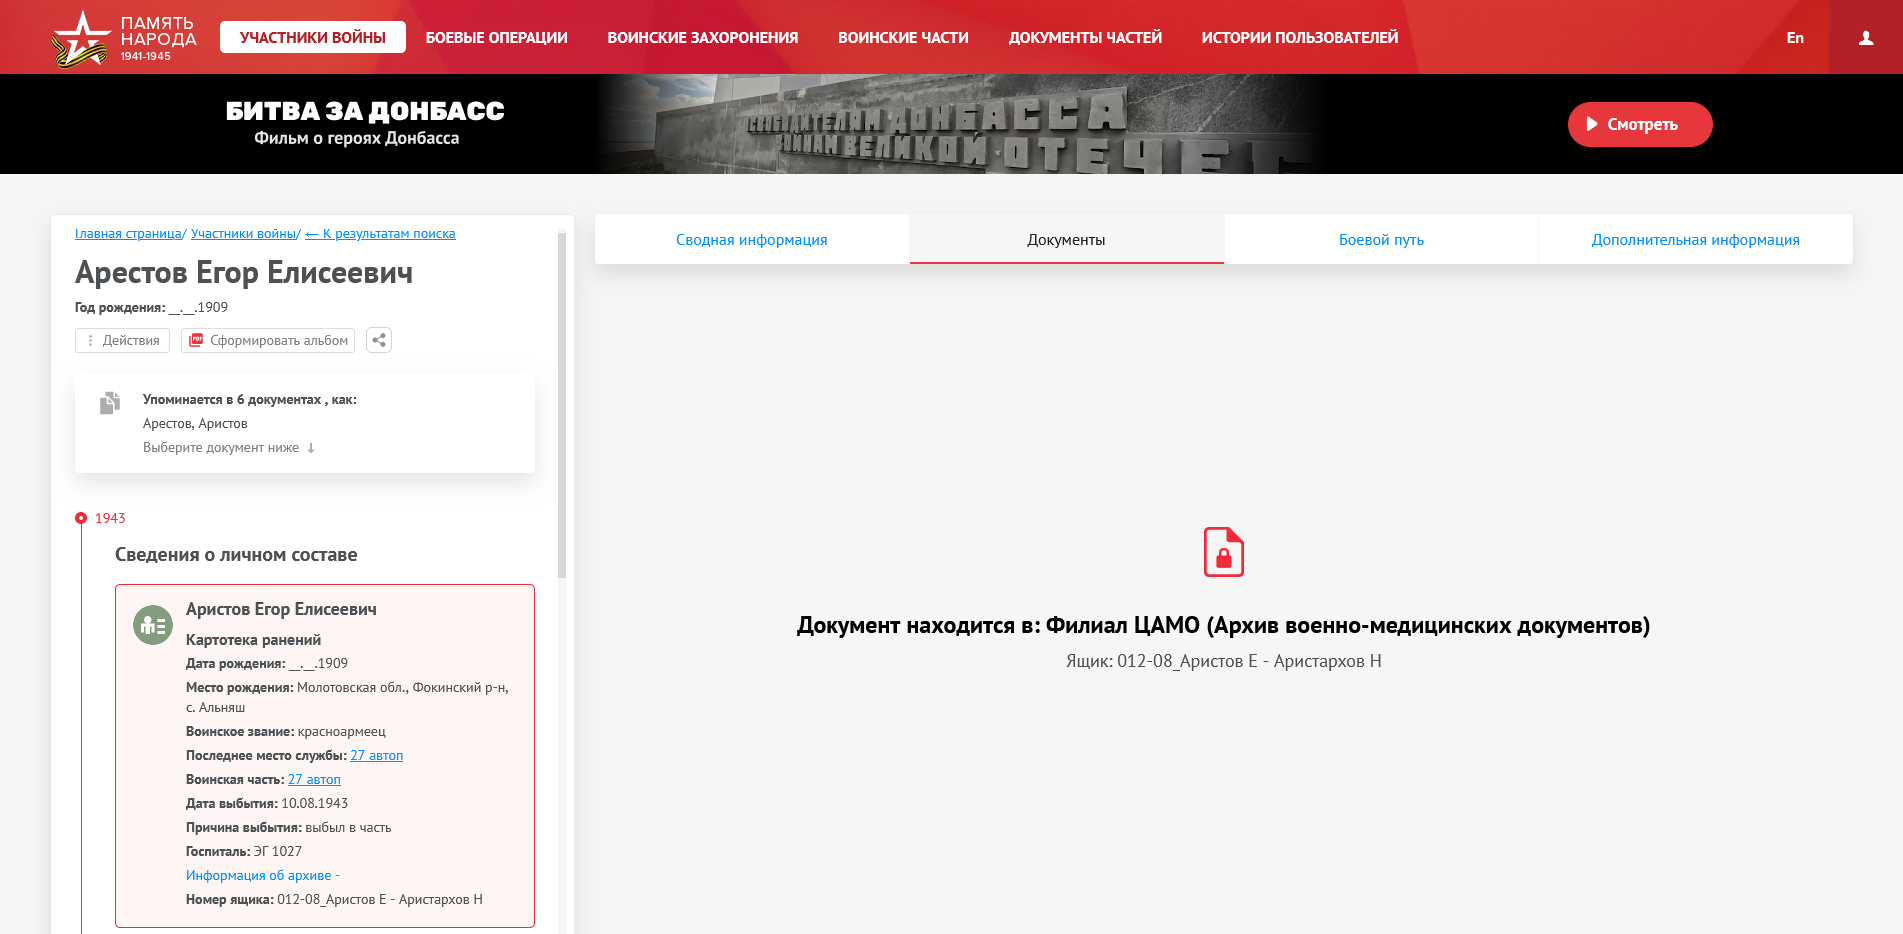Switch to Боевой путь tab
1903x934 pixels.
pos(1380,240)
